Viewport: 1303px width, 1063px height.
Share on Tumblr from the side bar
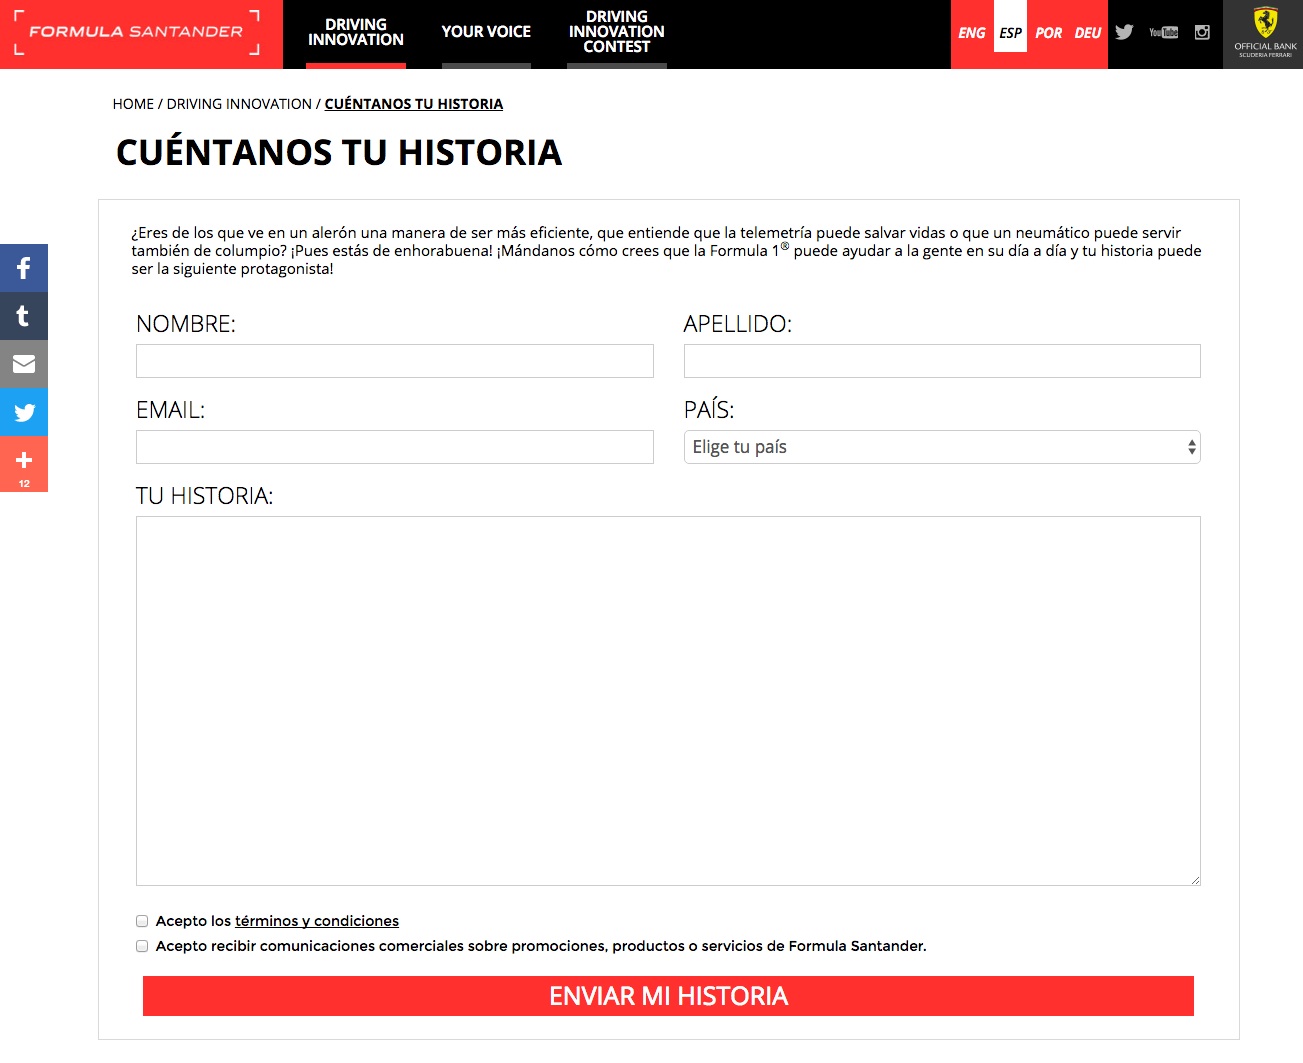pos(24,316)
